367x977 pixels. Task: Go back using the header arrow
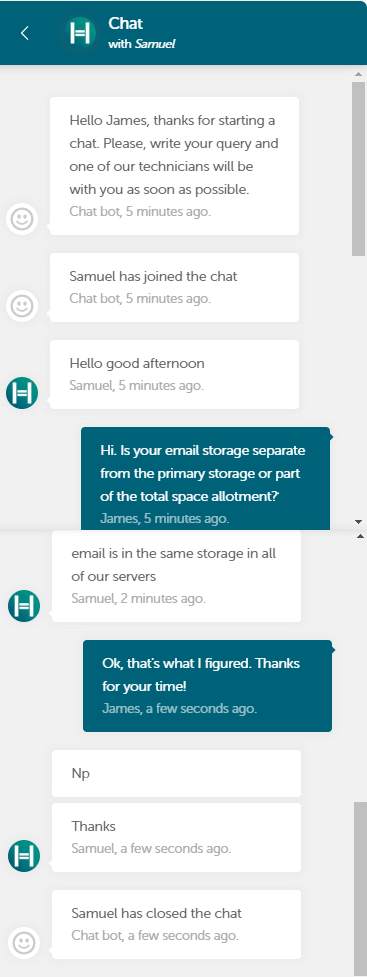(x=25, y=33)
